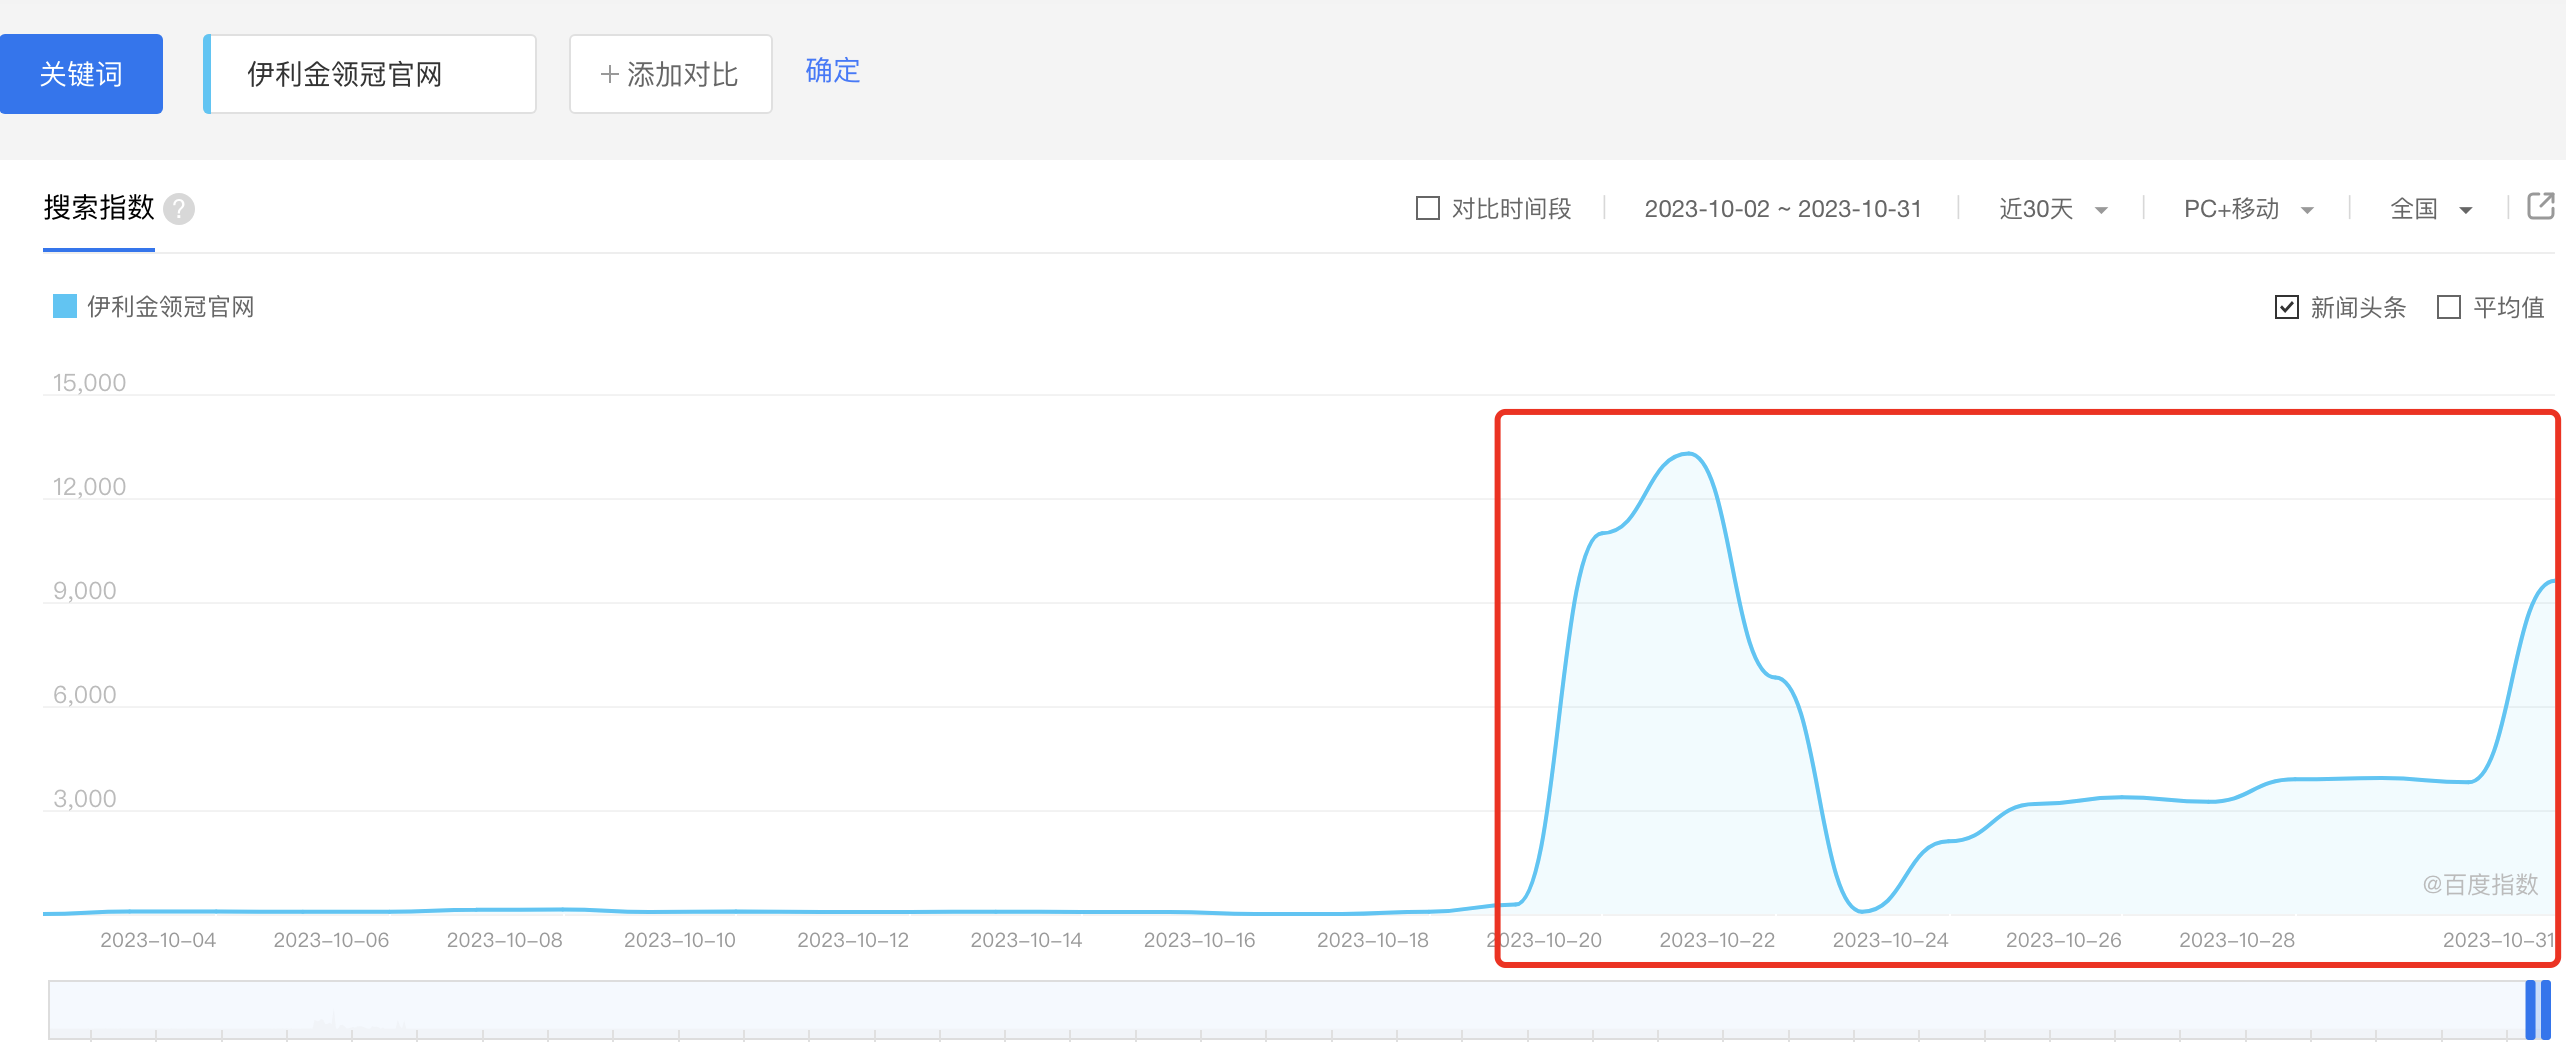2566x1044 pixels.
Task: Toggle the 伊利金领冠官网 legend color swatch
Action: point(65,306)
